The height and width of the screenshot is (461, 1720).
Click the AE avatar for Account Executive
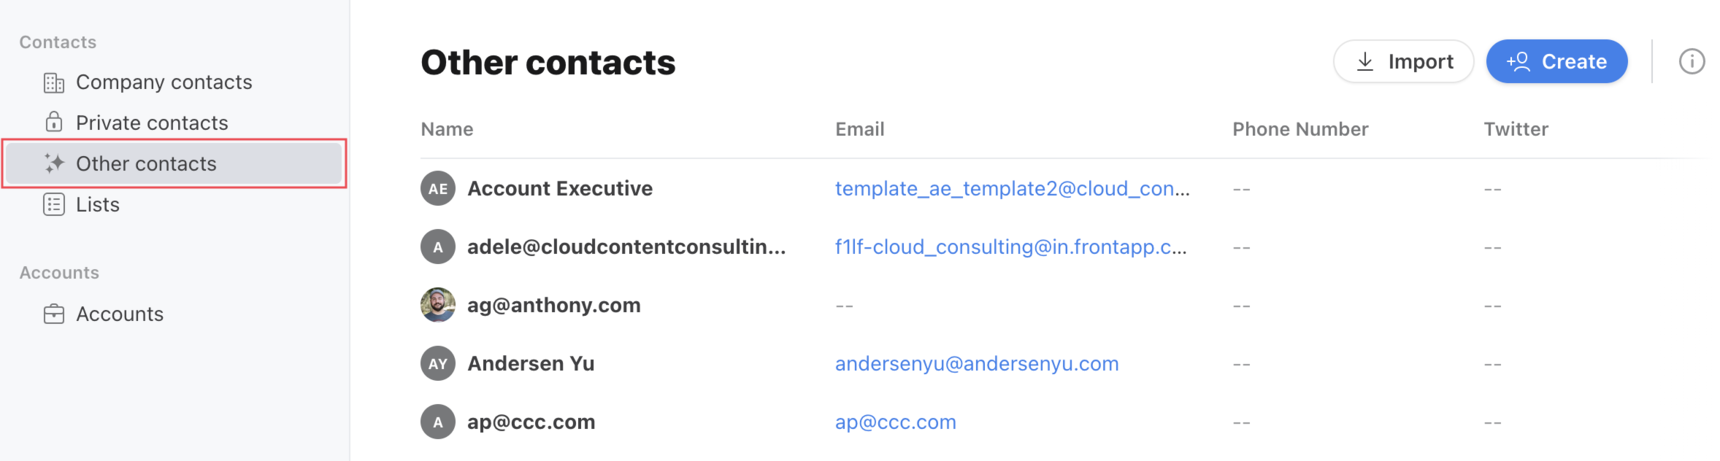coord(438,188)
